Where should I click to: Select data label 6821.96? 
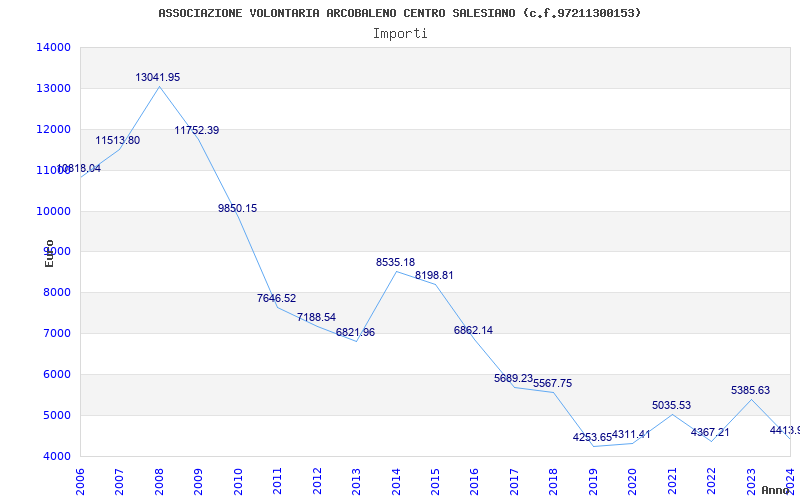pos(356,333)
